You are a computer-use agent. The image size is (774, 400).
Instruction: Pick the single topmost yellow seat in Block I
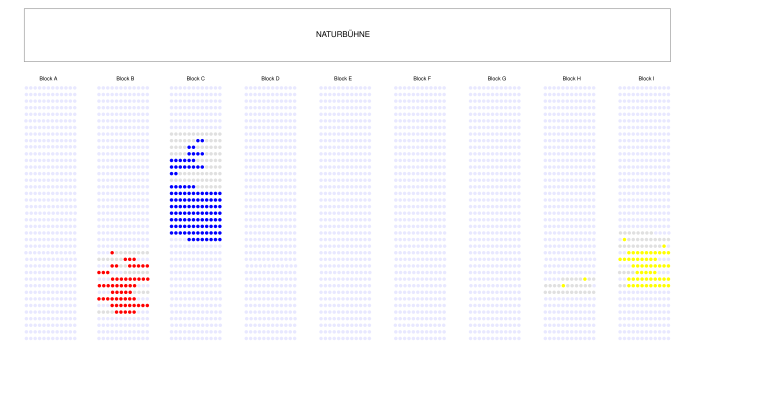coord(624,239)
